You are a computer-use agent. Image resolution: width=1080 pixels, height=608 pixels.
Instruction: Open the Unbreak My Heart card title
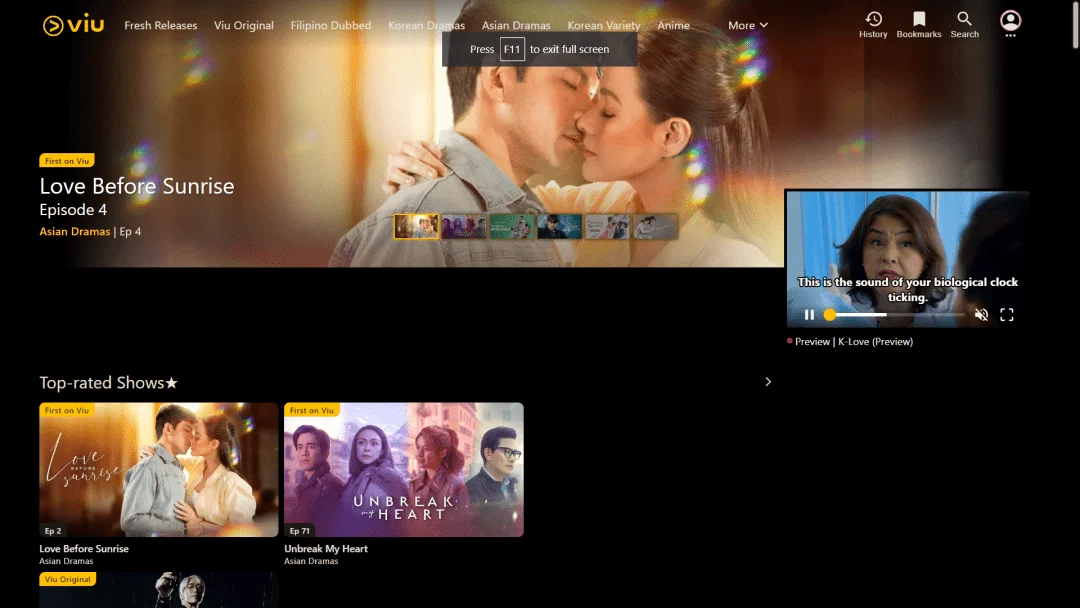326,549
